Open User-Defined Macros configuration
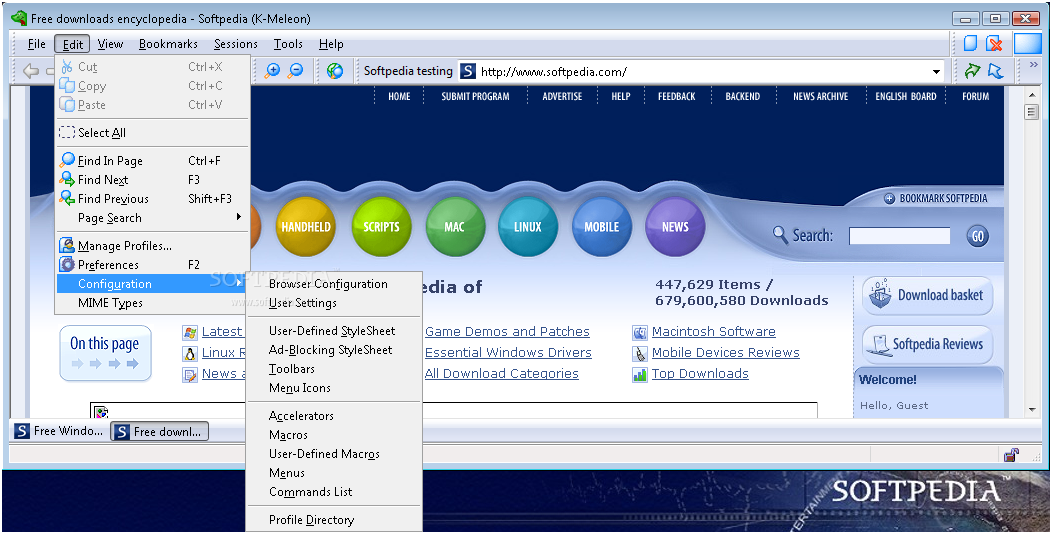Image resolution: width=1050 pixels, height=534 pixels. point(334,454)
